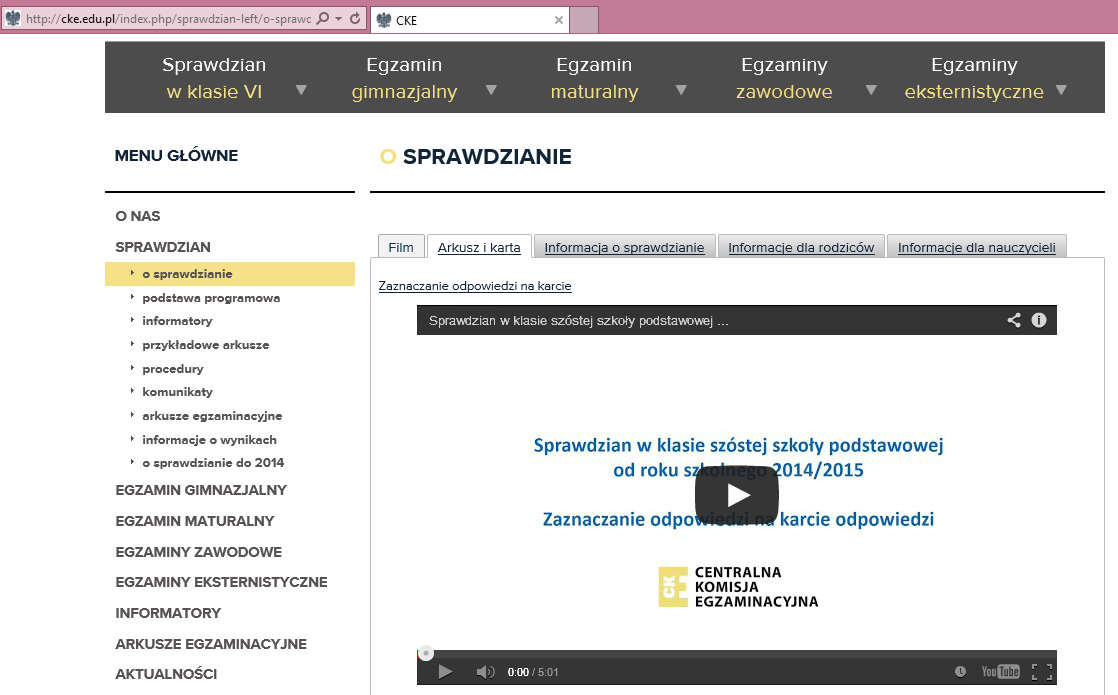Open AKTUALNOŚCI in main menu
Screen dimensions: 1118x695
coord(166,674)
